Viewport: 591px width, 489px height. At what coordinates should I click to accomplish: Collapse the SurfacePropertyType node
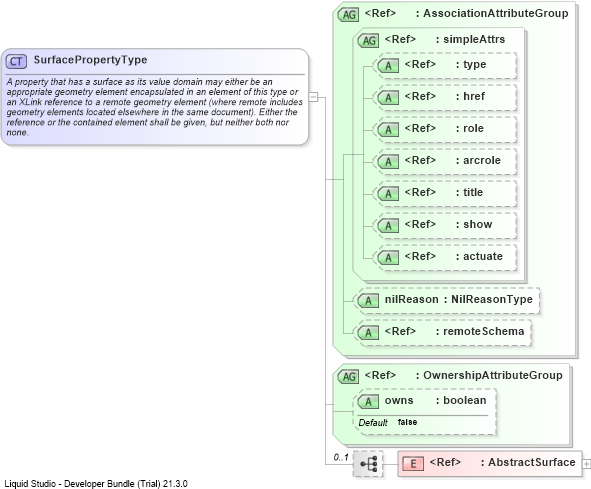313,97
